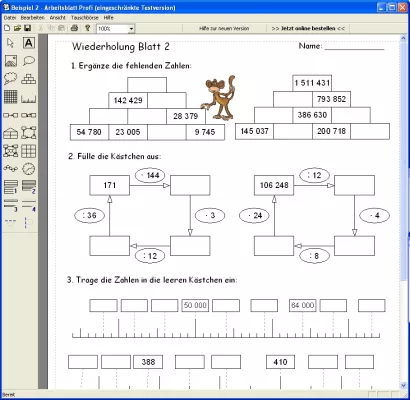Select the text tool with letter A
Image resolution: width=410 pixels, height=400 pixels.
click(x=29, y=43)
